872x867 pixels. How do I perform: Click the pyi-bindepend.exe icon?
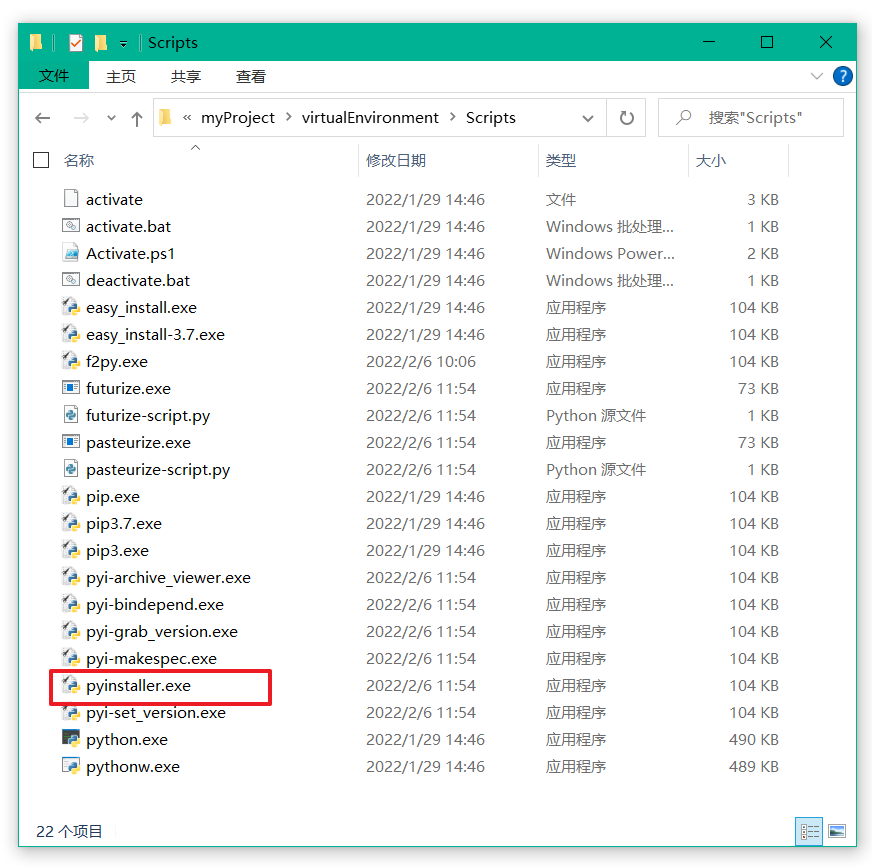[71, 603]
